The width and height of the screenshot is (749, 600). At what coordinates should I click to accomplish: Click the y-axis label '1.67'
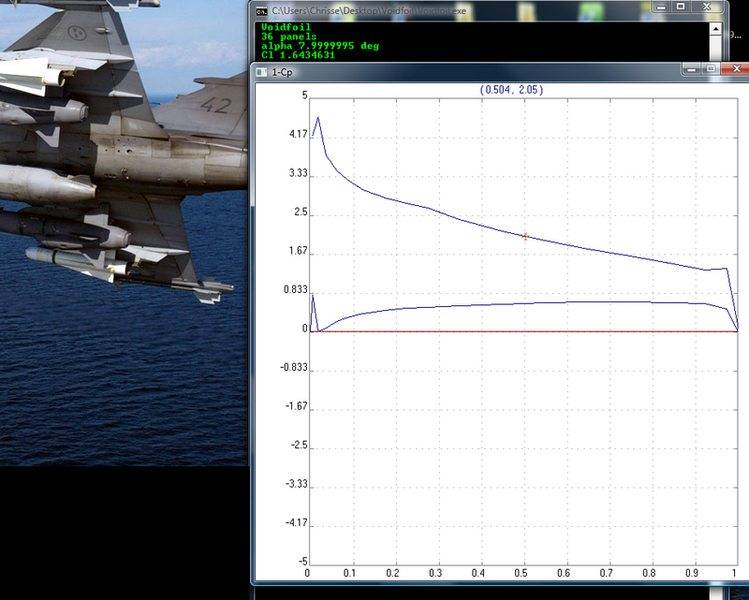[x=298, y=251]
